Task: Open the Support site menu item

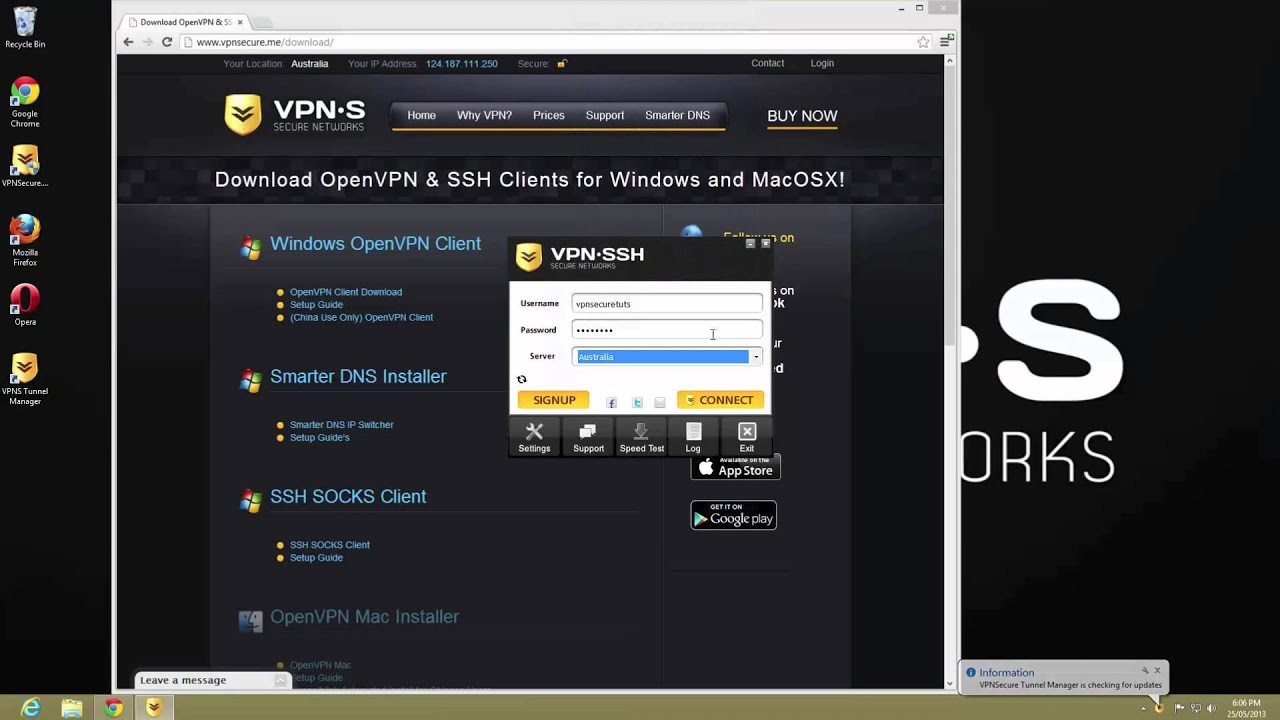Action: (x=604, y=115)
